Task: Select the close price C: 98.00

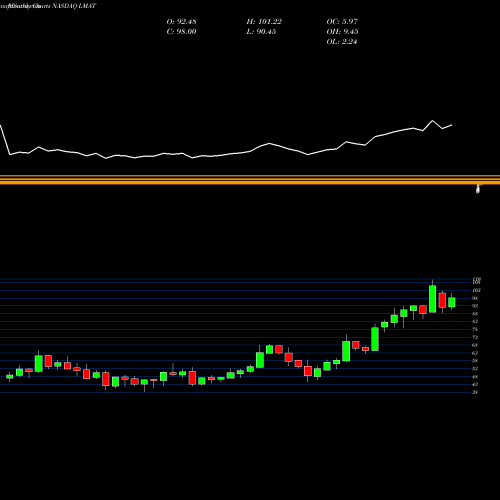Action: pyautogui.click(x=181, y=32)
